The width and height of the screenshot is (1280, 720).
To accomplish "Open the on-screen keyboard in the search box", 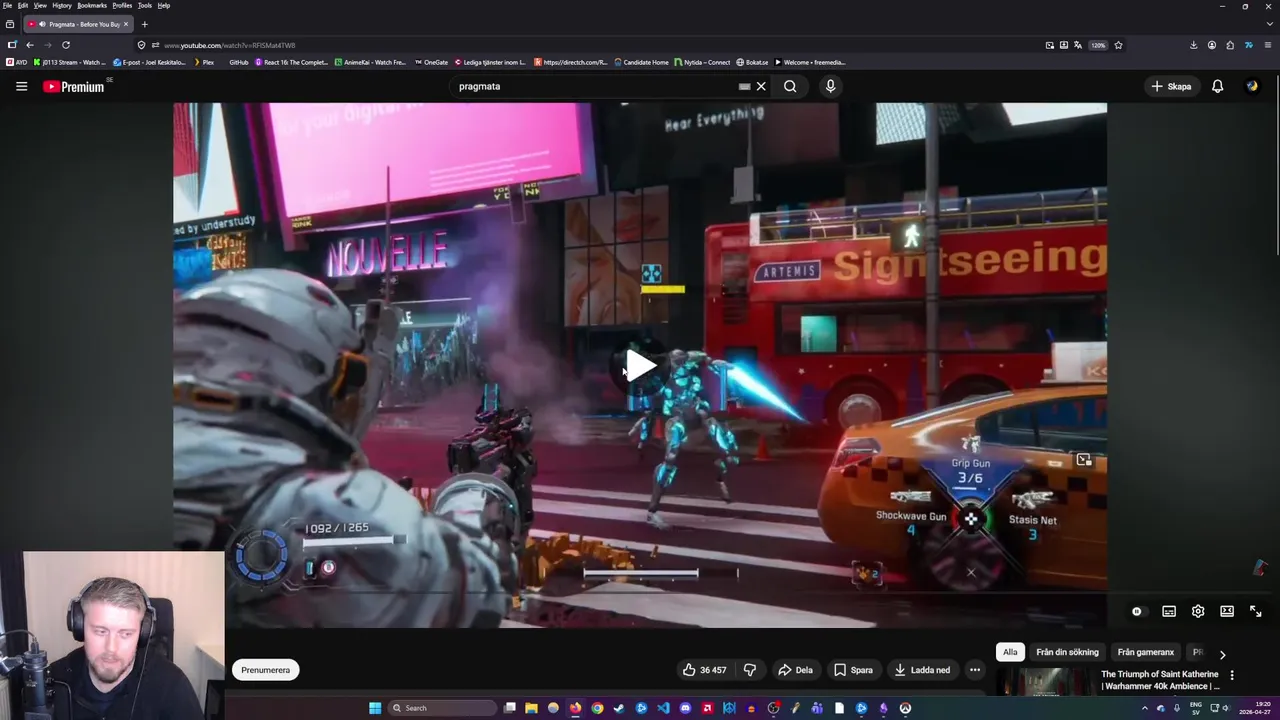I will pyautogui.click(x=744, y=86).
